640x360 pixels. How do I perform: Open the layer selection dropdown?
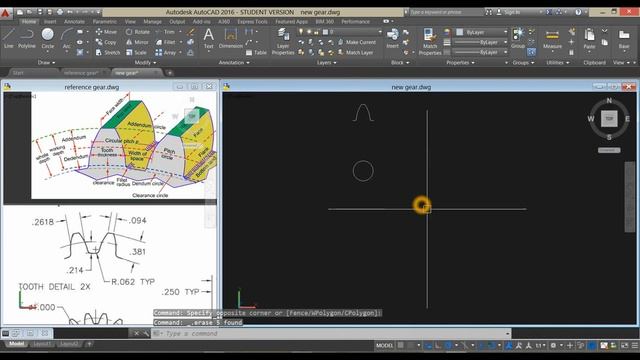(x=340, y=31)
